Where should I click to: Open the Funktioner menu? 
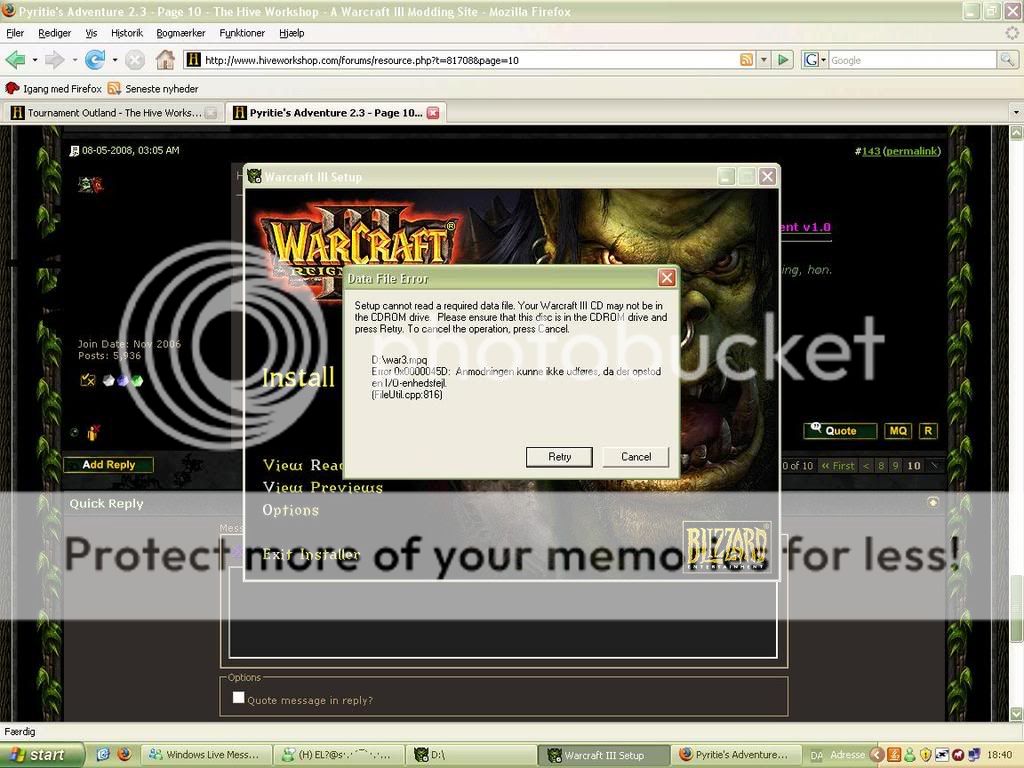pos(242,33)
